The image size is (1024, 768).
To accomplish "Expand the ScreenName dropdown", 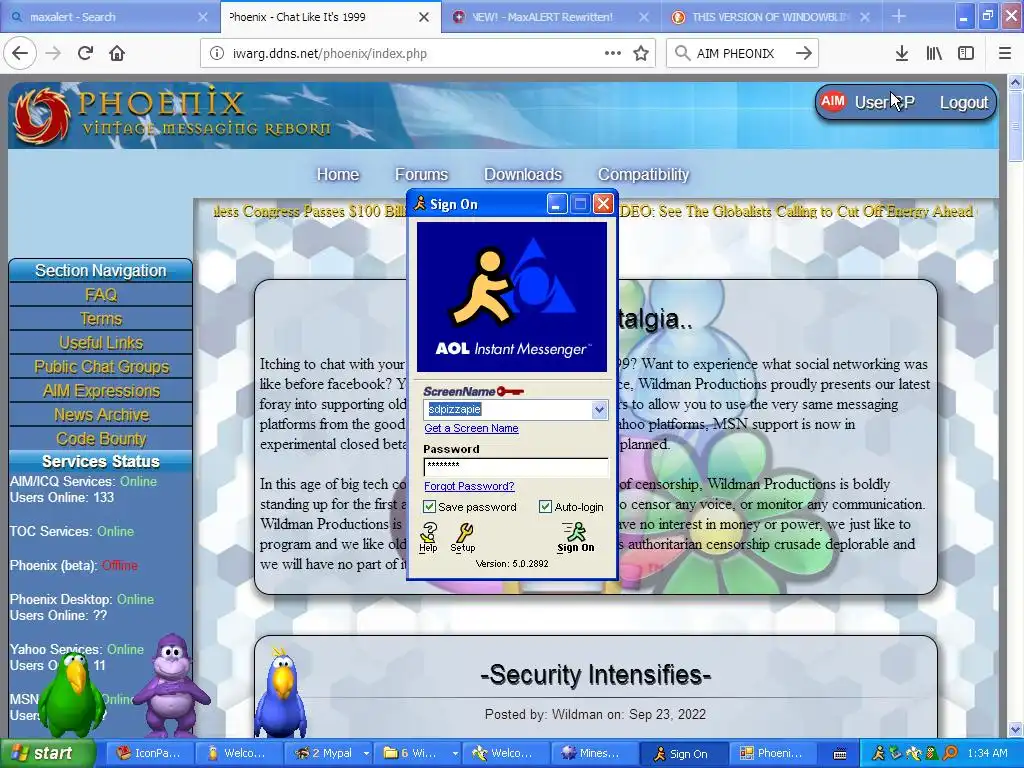I will (599, 410).
